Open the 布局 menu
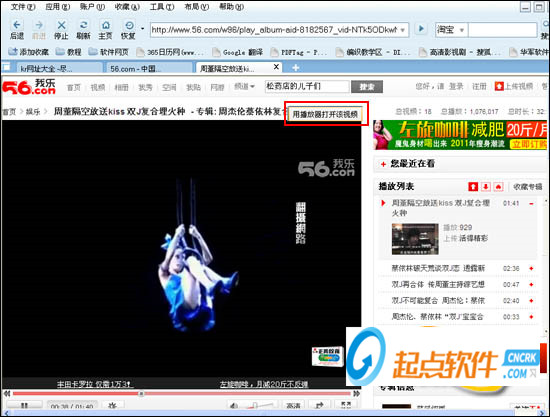Viewport: 550px width, 417px height. click(x=197, y=7)
